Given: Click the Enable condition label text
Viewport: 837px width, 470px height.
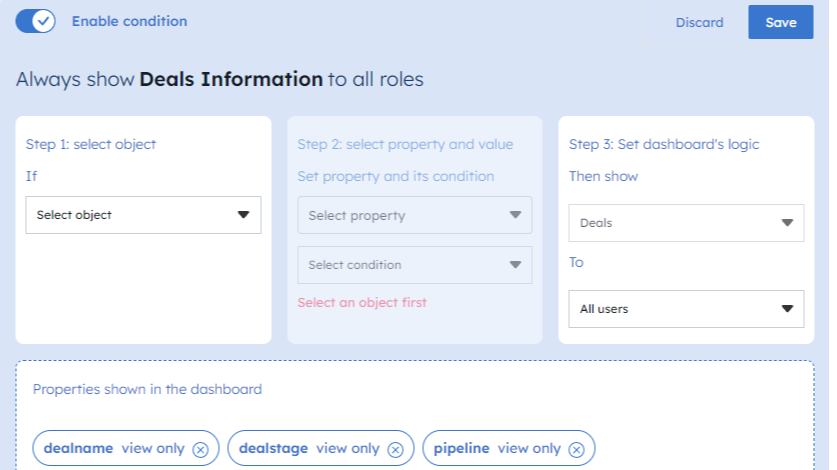Looking at the screenshot, I should (x=129, y=21).
